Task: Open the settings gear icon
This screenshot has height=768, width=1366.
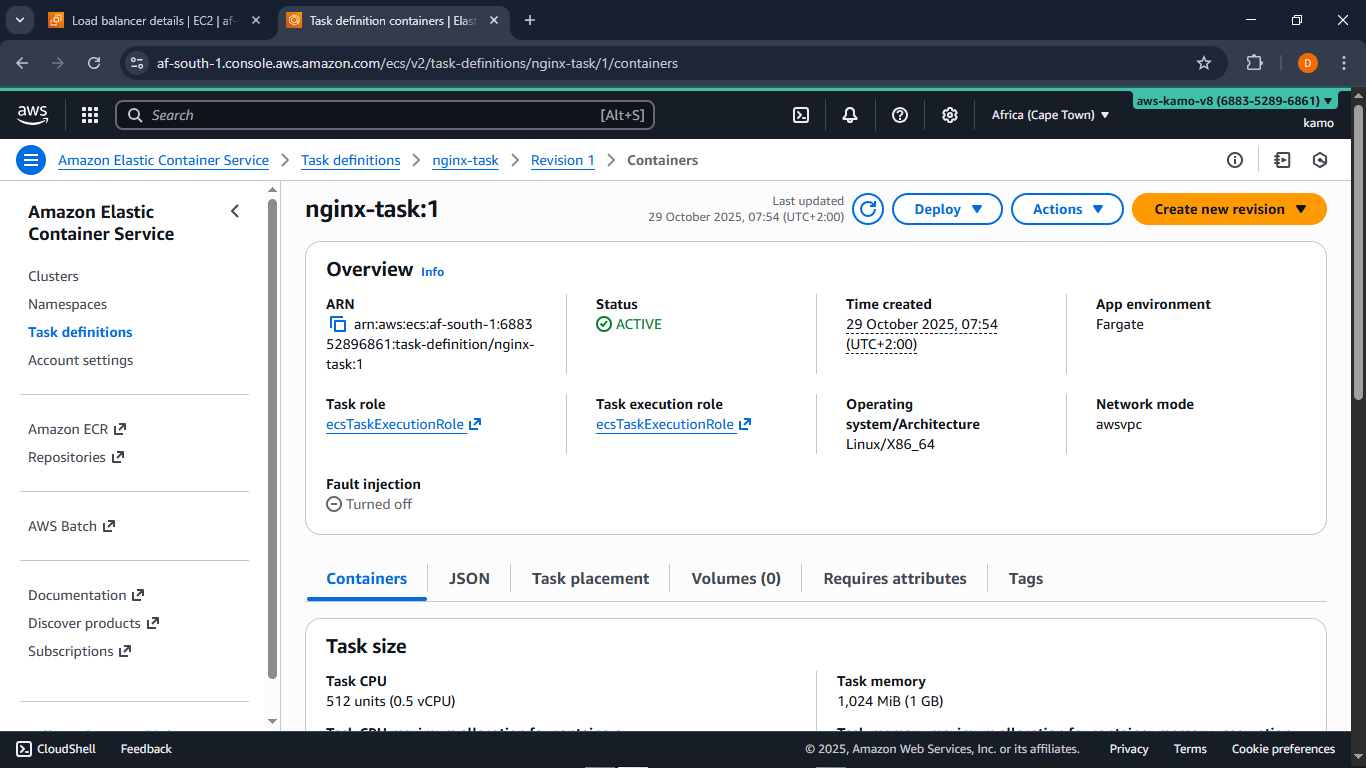Action: (949, 115)
